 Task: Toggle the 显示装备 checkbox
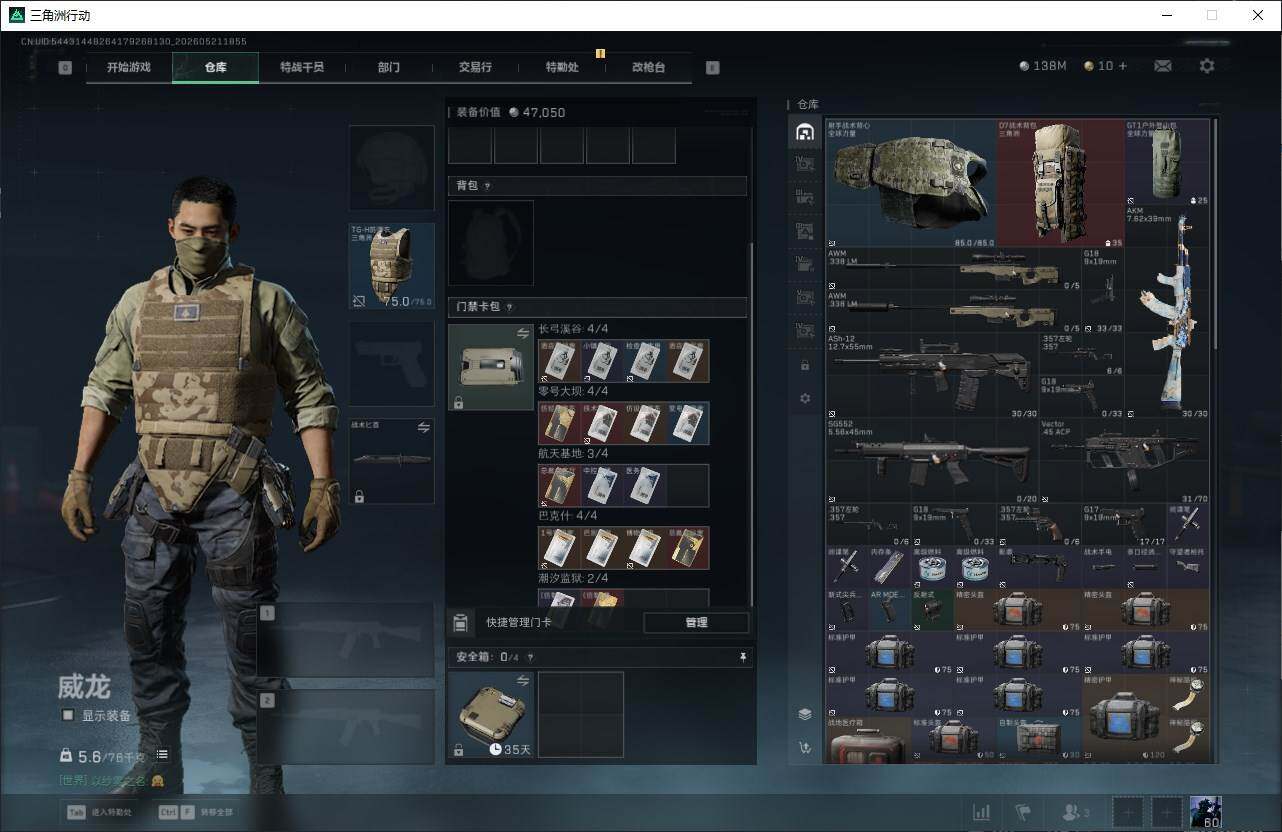[x=68, y=715]
